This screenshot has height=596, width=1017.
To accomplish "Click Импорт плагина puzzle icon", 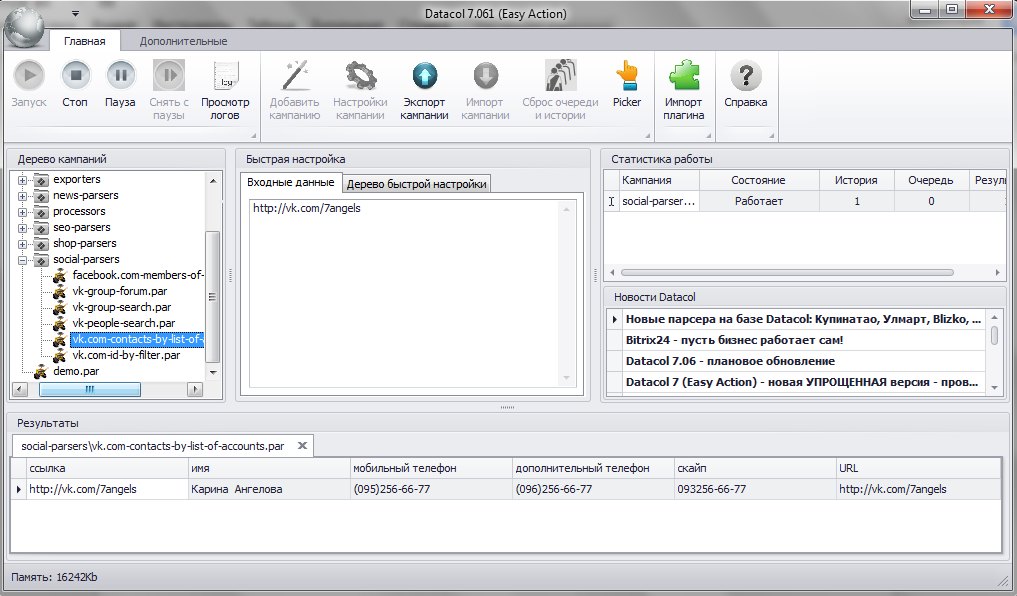I will tap(684, 76).
